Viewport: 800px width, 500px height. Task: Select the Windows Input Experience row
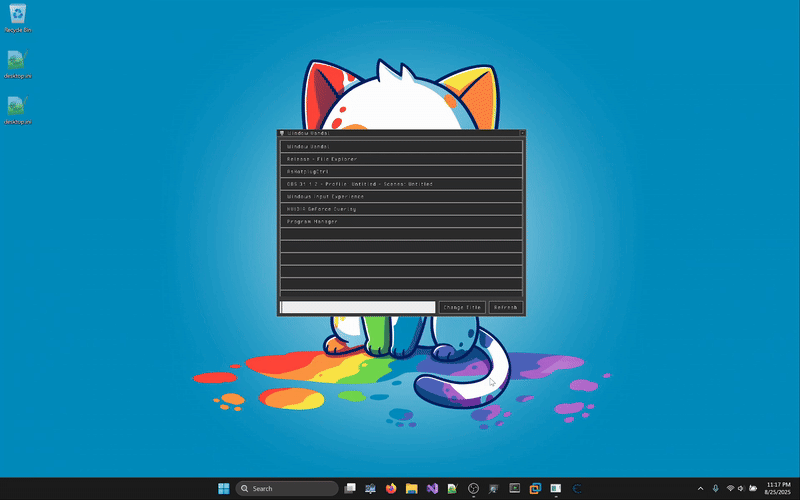click(x=401, y=196)
